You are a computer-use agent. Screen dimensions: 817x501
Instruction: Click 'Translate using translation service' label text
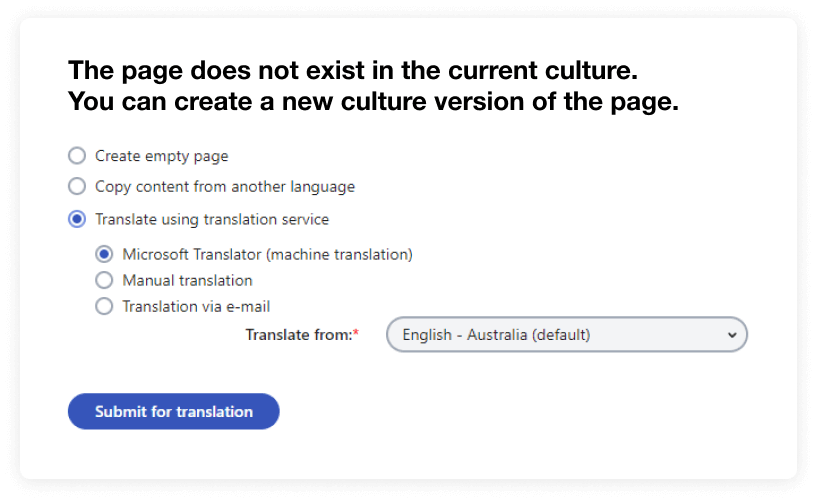pos(211,219)
